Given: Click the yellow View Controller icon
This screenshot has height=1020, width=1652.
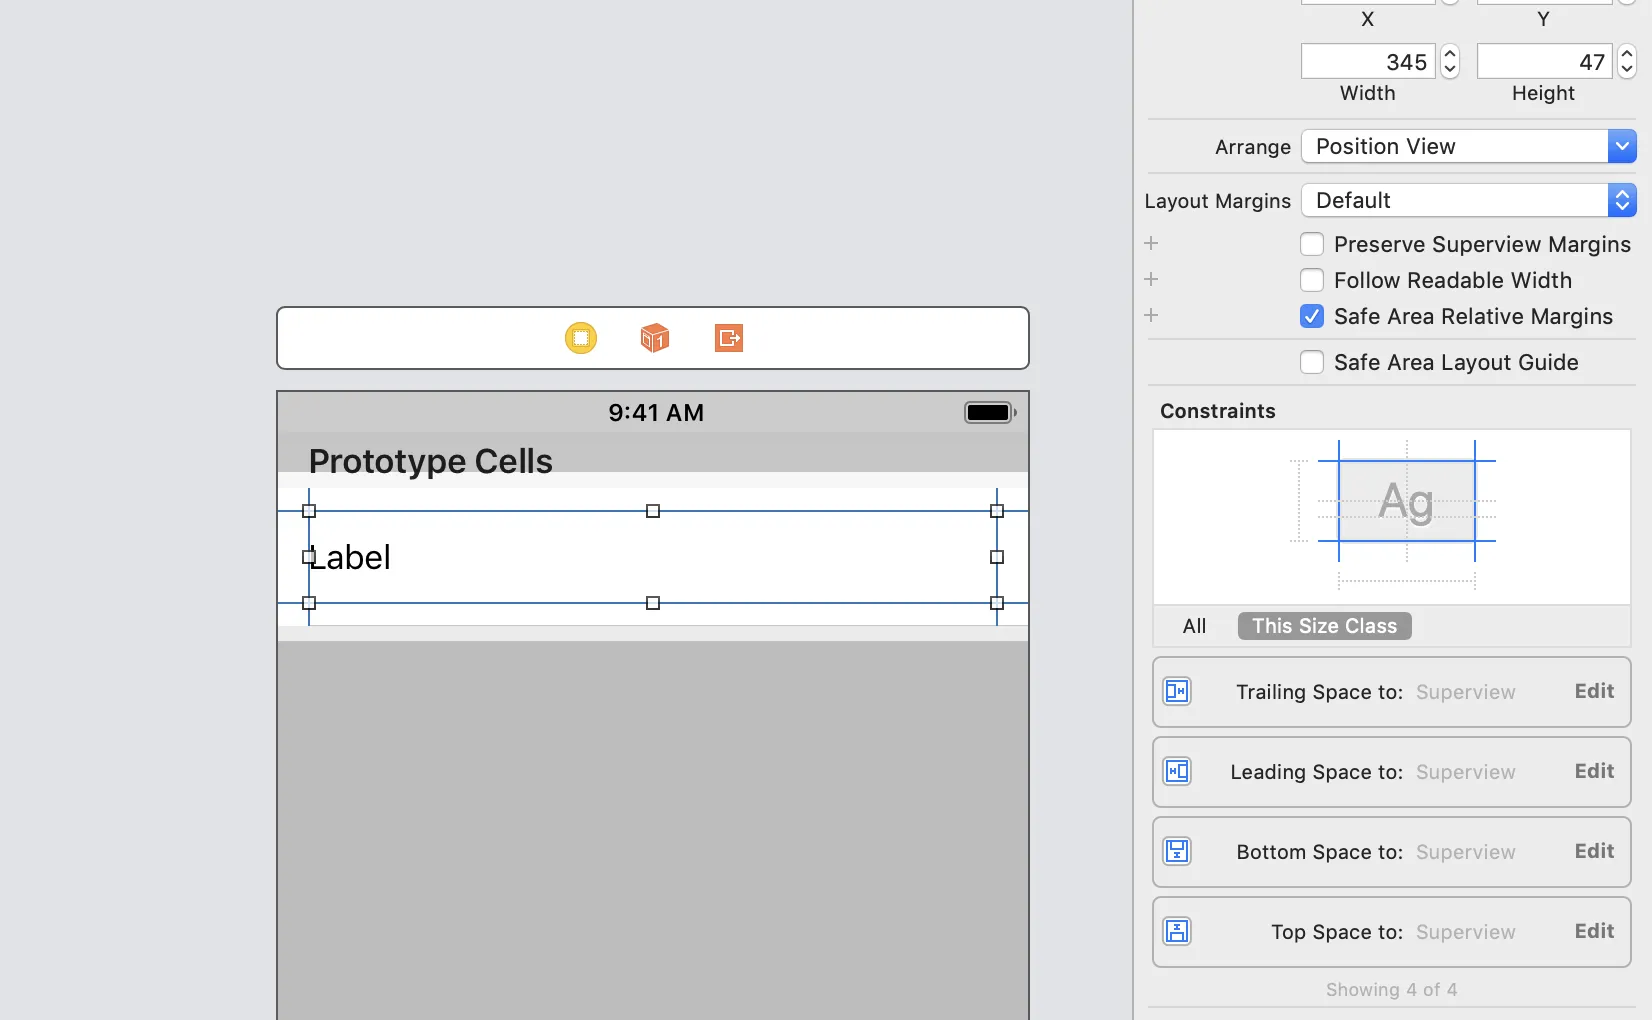Looking at the screenshot, I should (581, 338).
